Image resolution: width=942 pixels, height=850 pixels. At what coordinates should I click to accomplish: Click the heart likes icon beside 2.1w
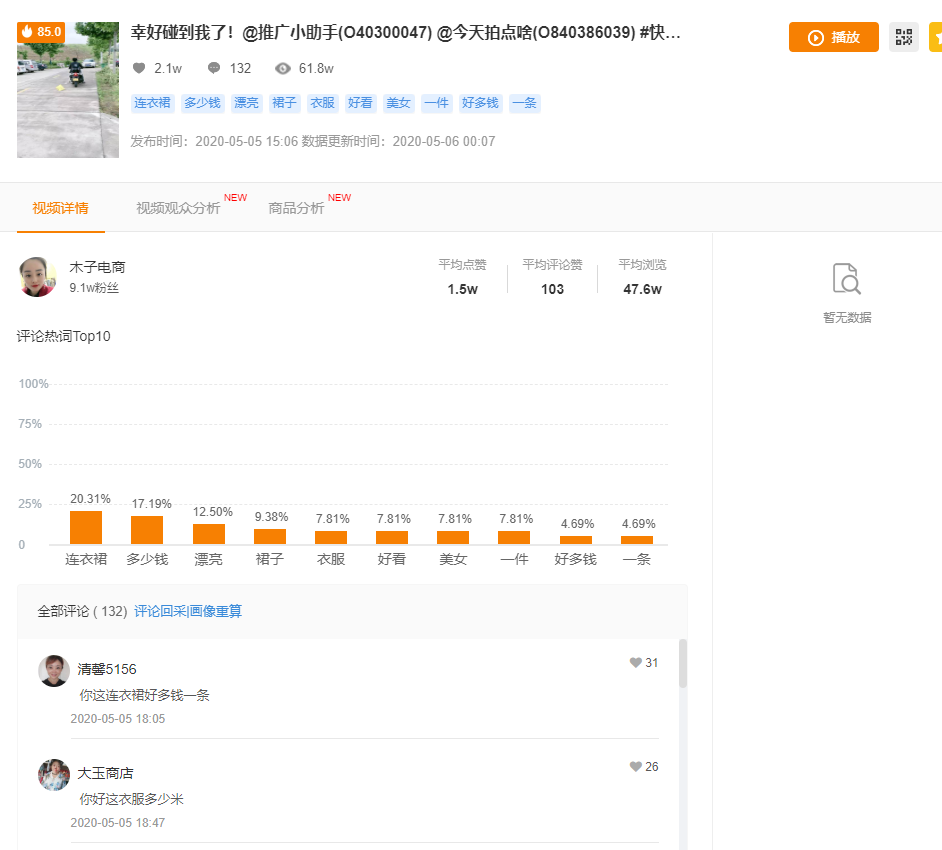click(x=139, y=68)
